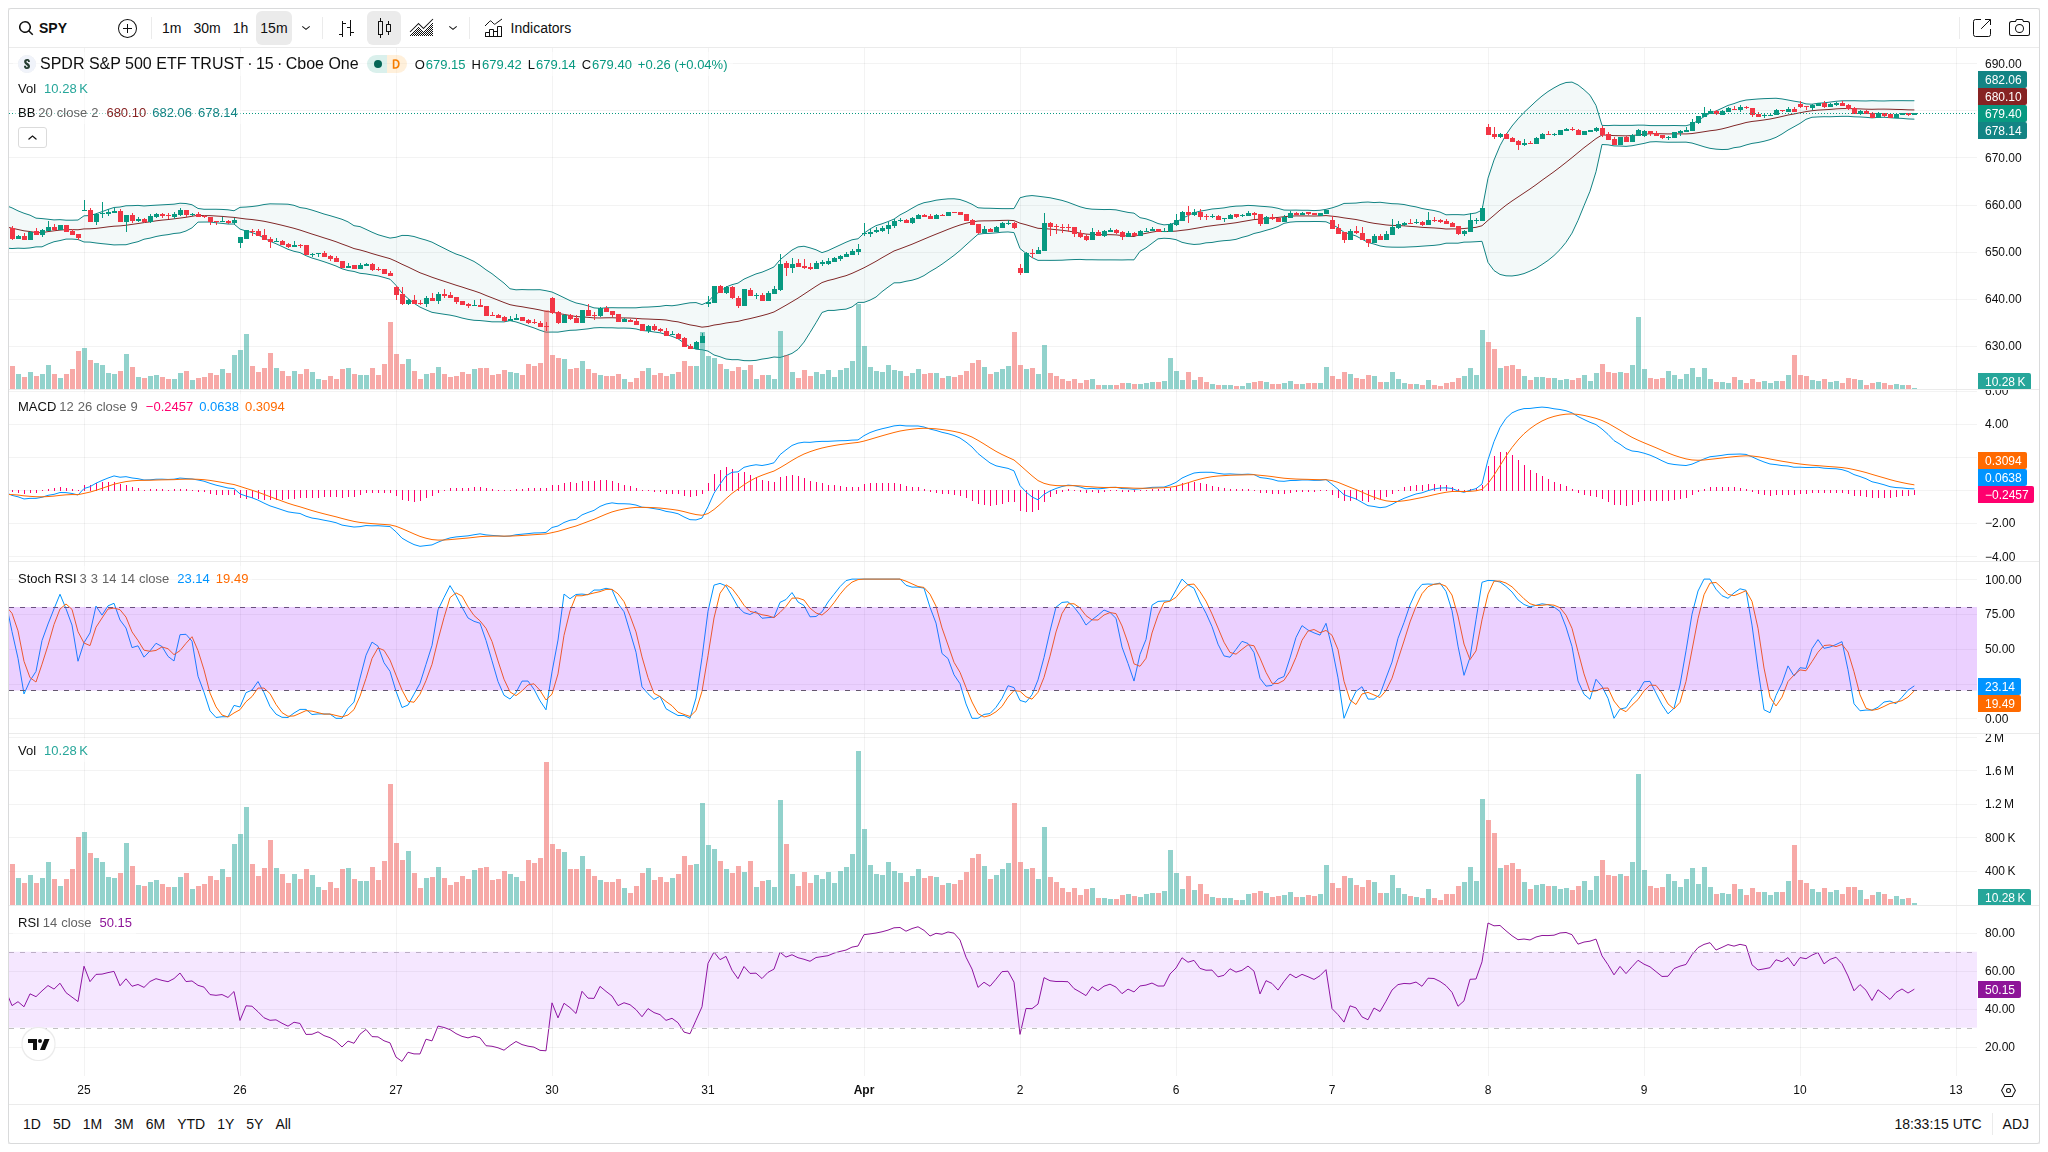Open the chart style dropdown arrow

tap(453, 28)
